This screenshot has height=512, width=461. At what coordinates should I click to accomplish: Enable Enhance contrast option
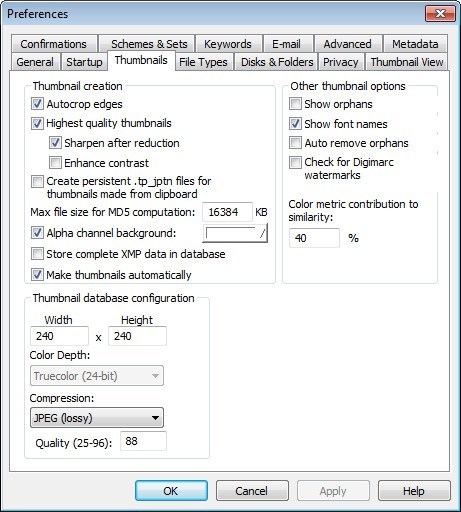pyautogui.click(x=55, y=163)
